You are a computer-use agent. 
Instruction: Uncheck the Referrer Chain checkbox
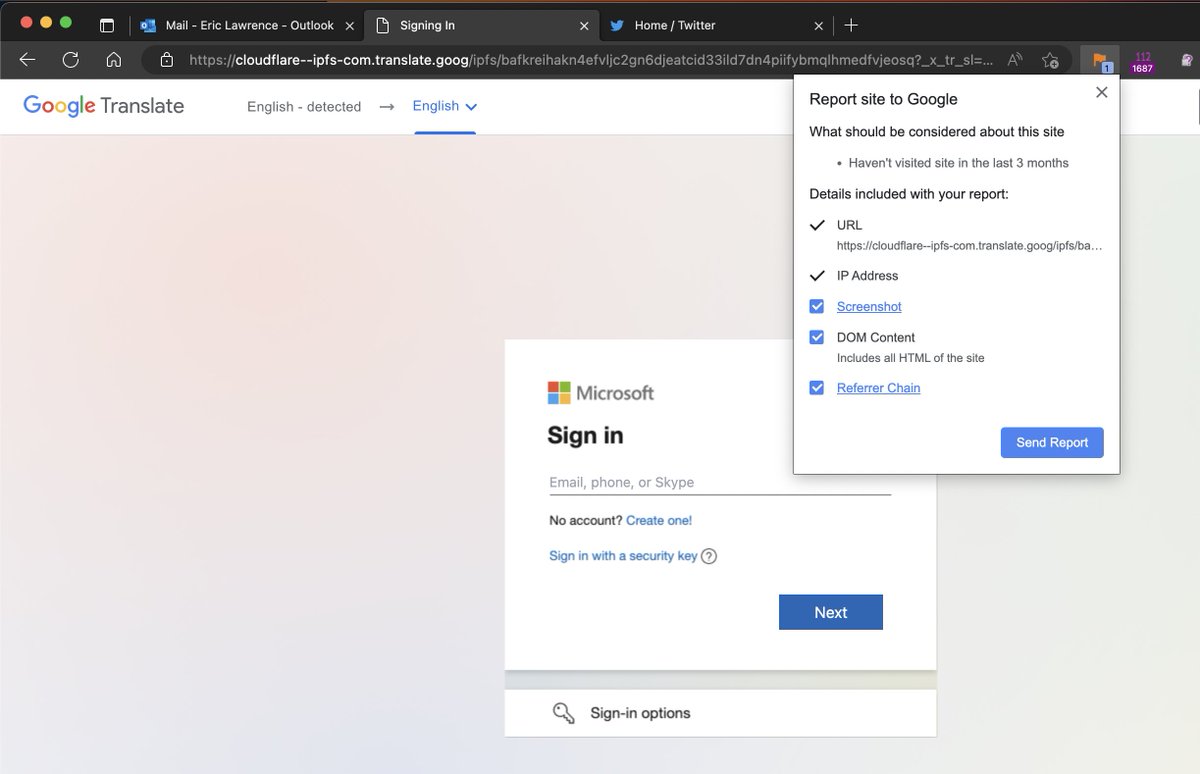[817, 388]
